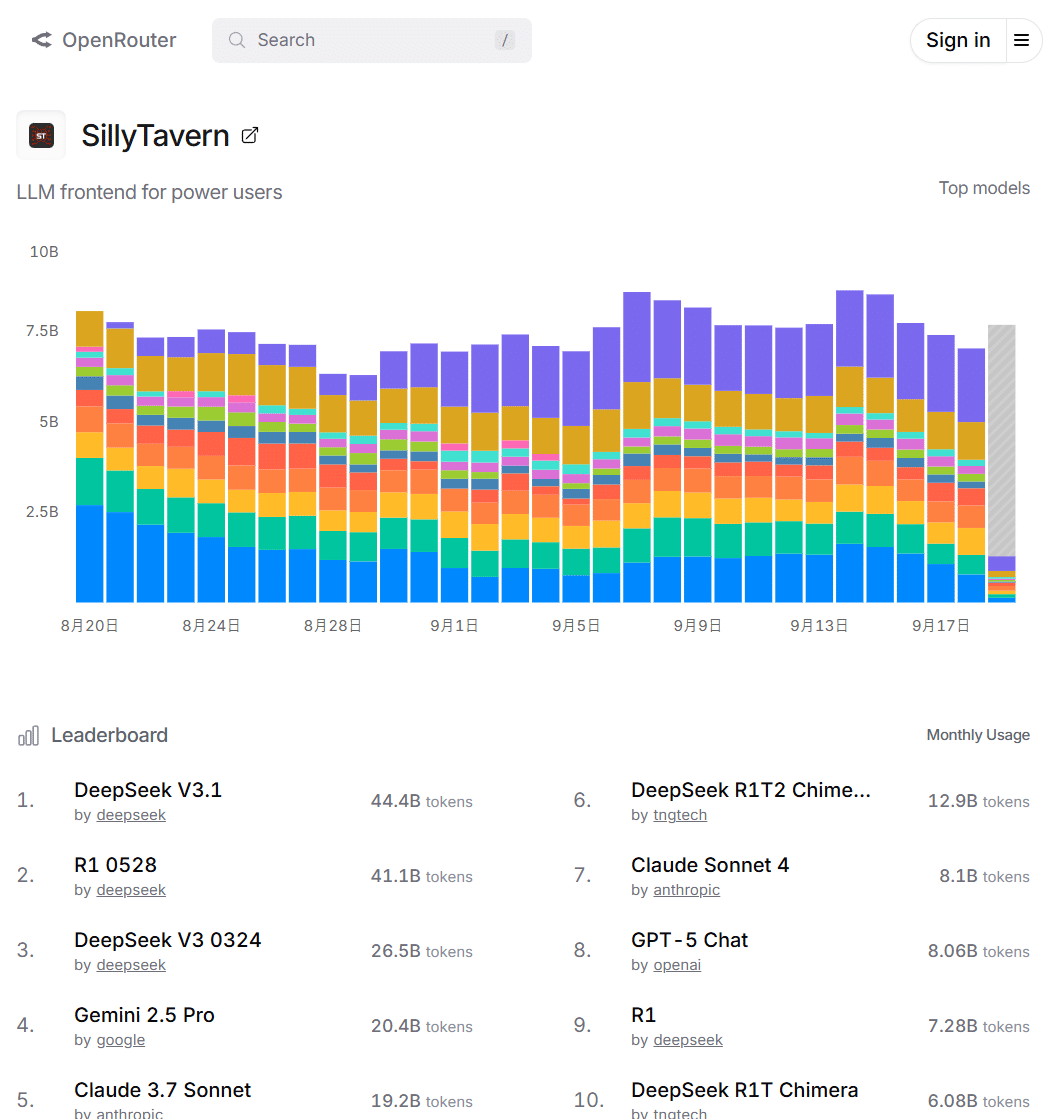The height and width of the screenshot is (1119, 1060).
Task: Select the R1 0528 leaderboard entry
Action: point(115,865)
